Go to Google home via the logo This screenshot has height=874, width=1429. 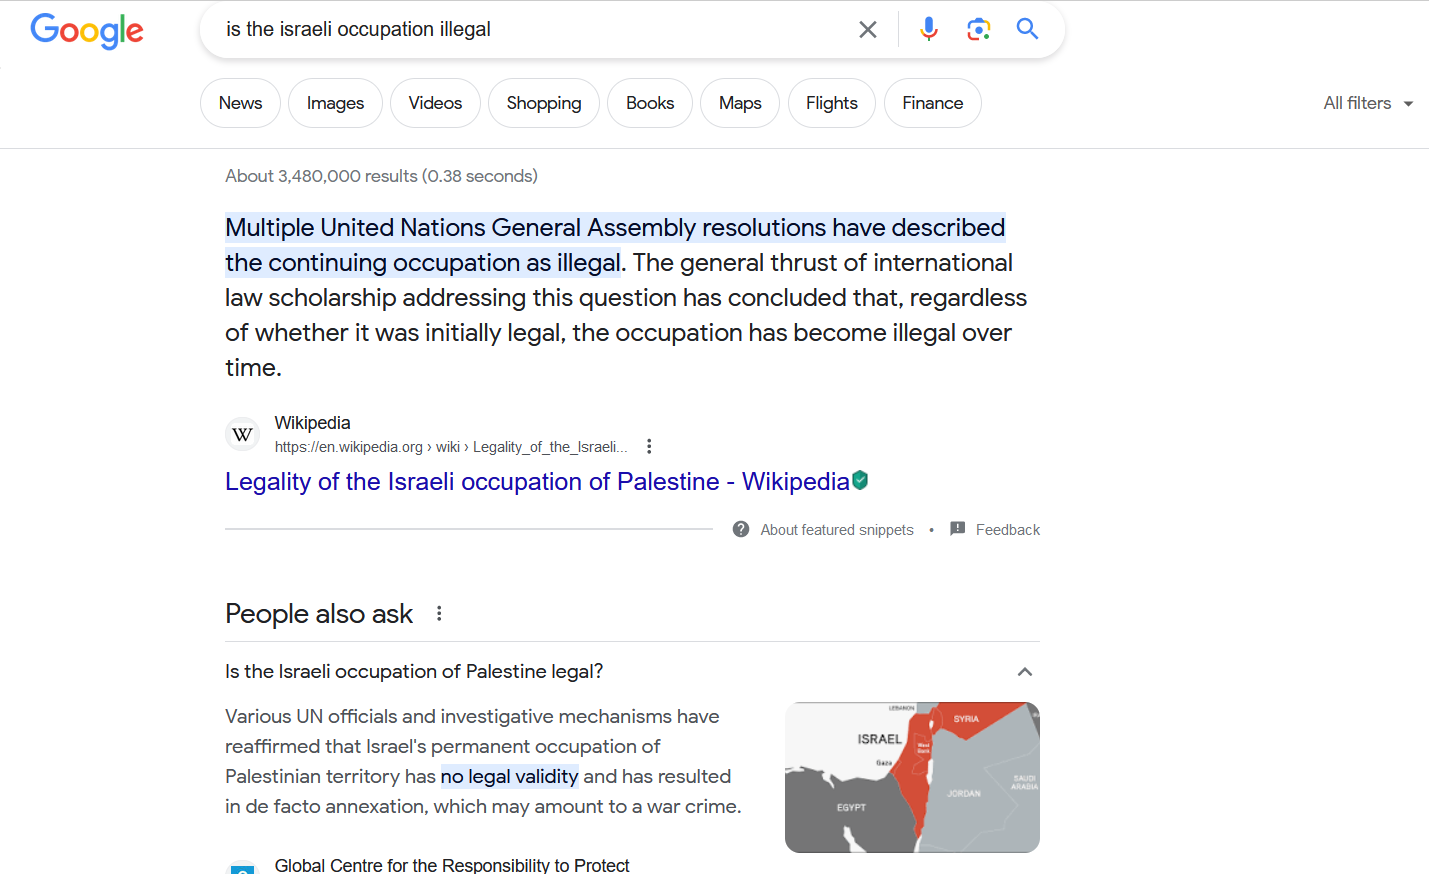[87, 31]
